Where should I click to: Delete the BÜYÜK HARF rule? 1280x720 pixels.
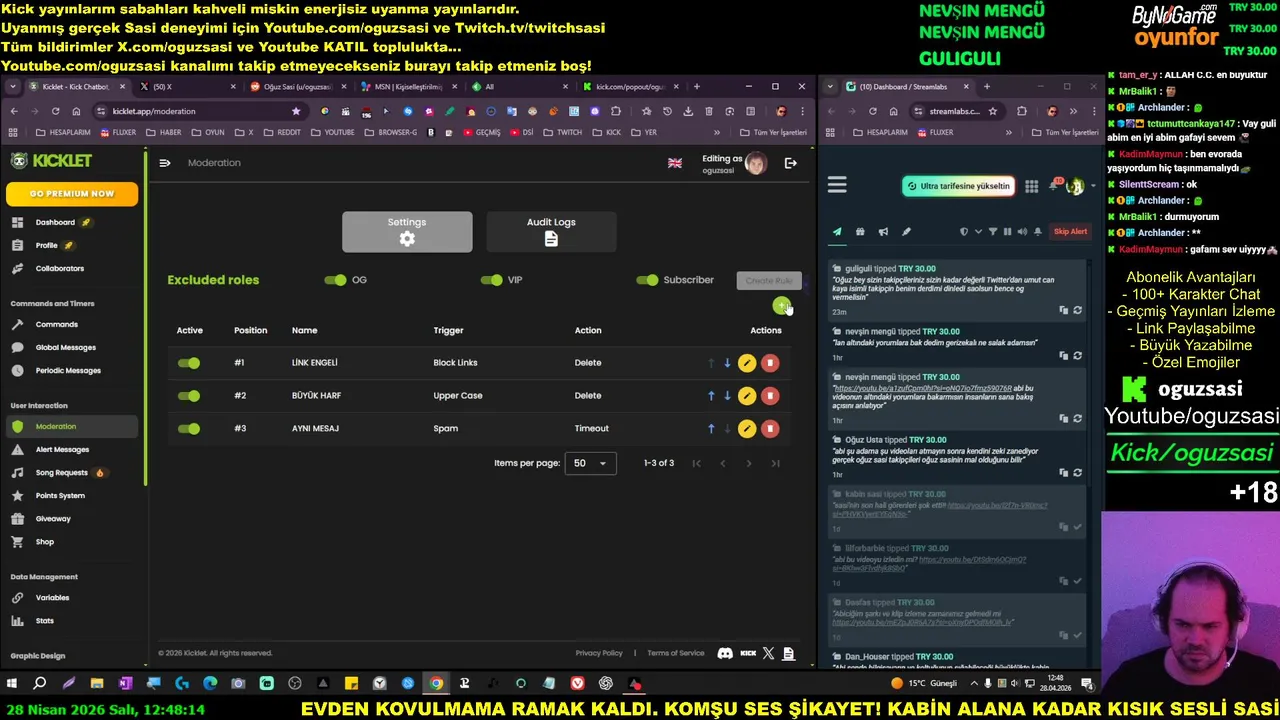tap(770, 396)
